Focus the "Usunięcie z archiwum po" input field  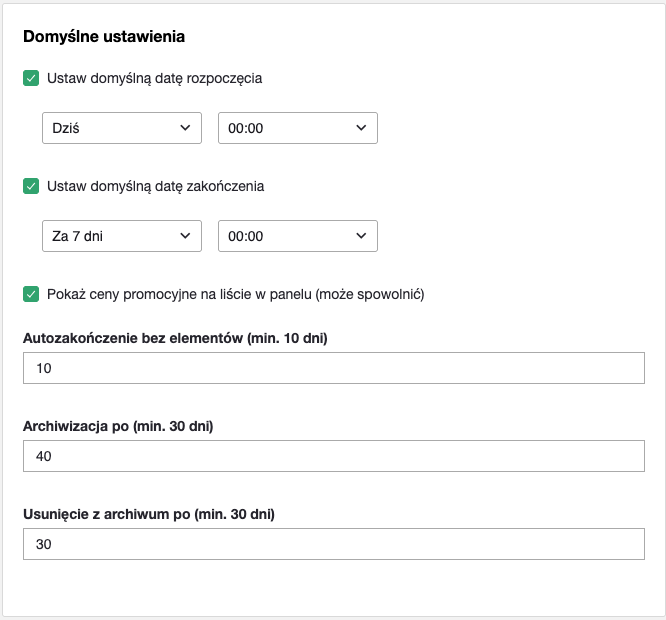click(x=334, y=545)
